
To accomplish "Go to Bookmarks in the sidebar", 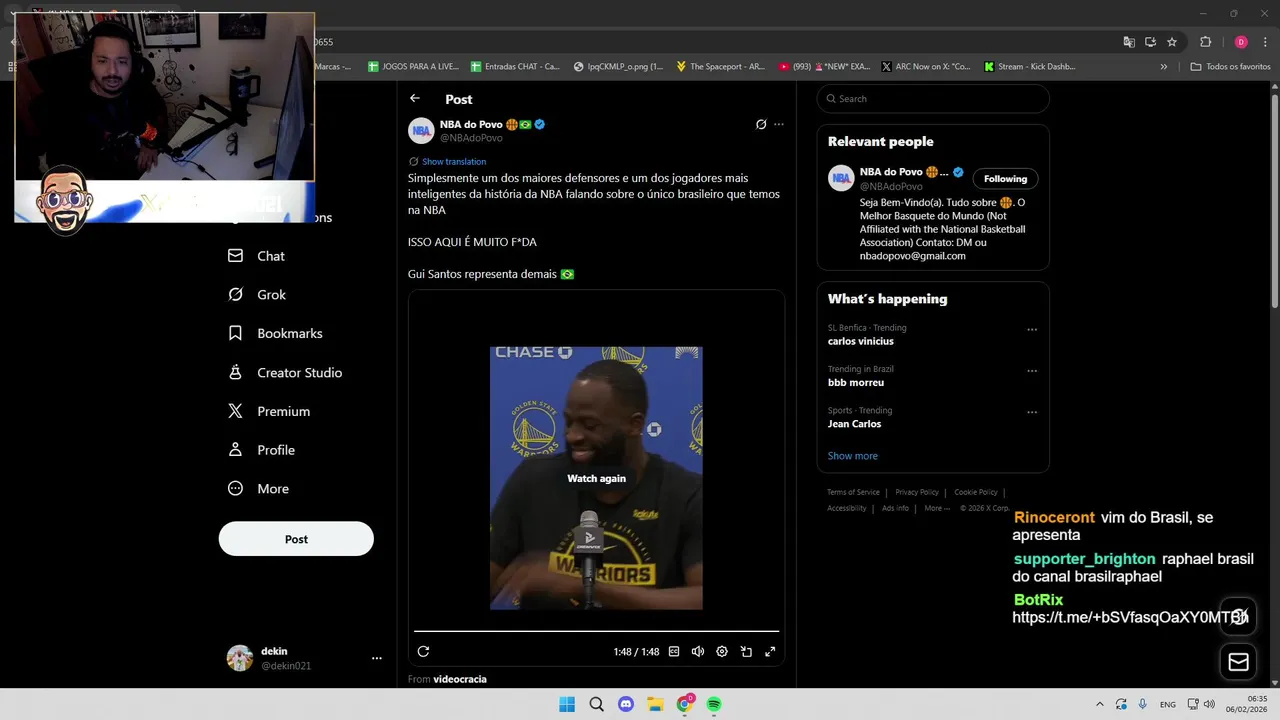I will [x=276, y=333].
